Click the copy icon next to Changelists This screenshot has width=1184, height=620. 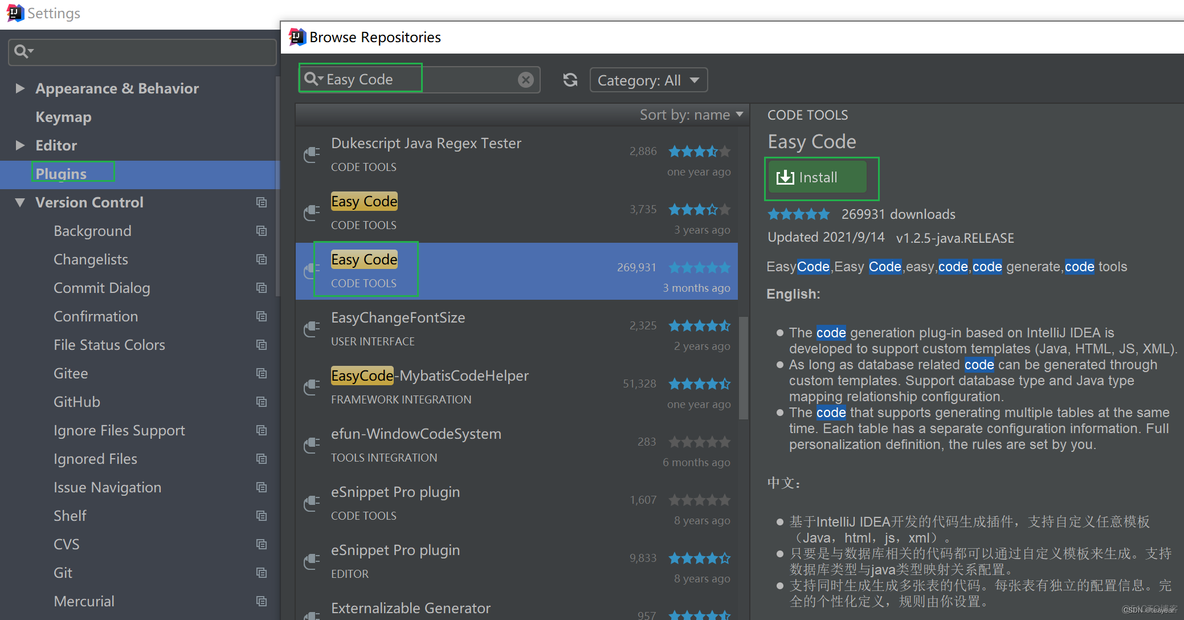pos(261,260)
